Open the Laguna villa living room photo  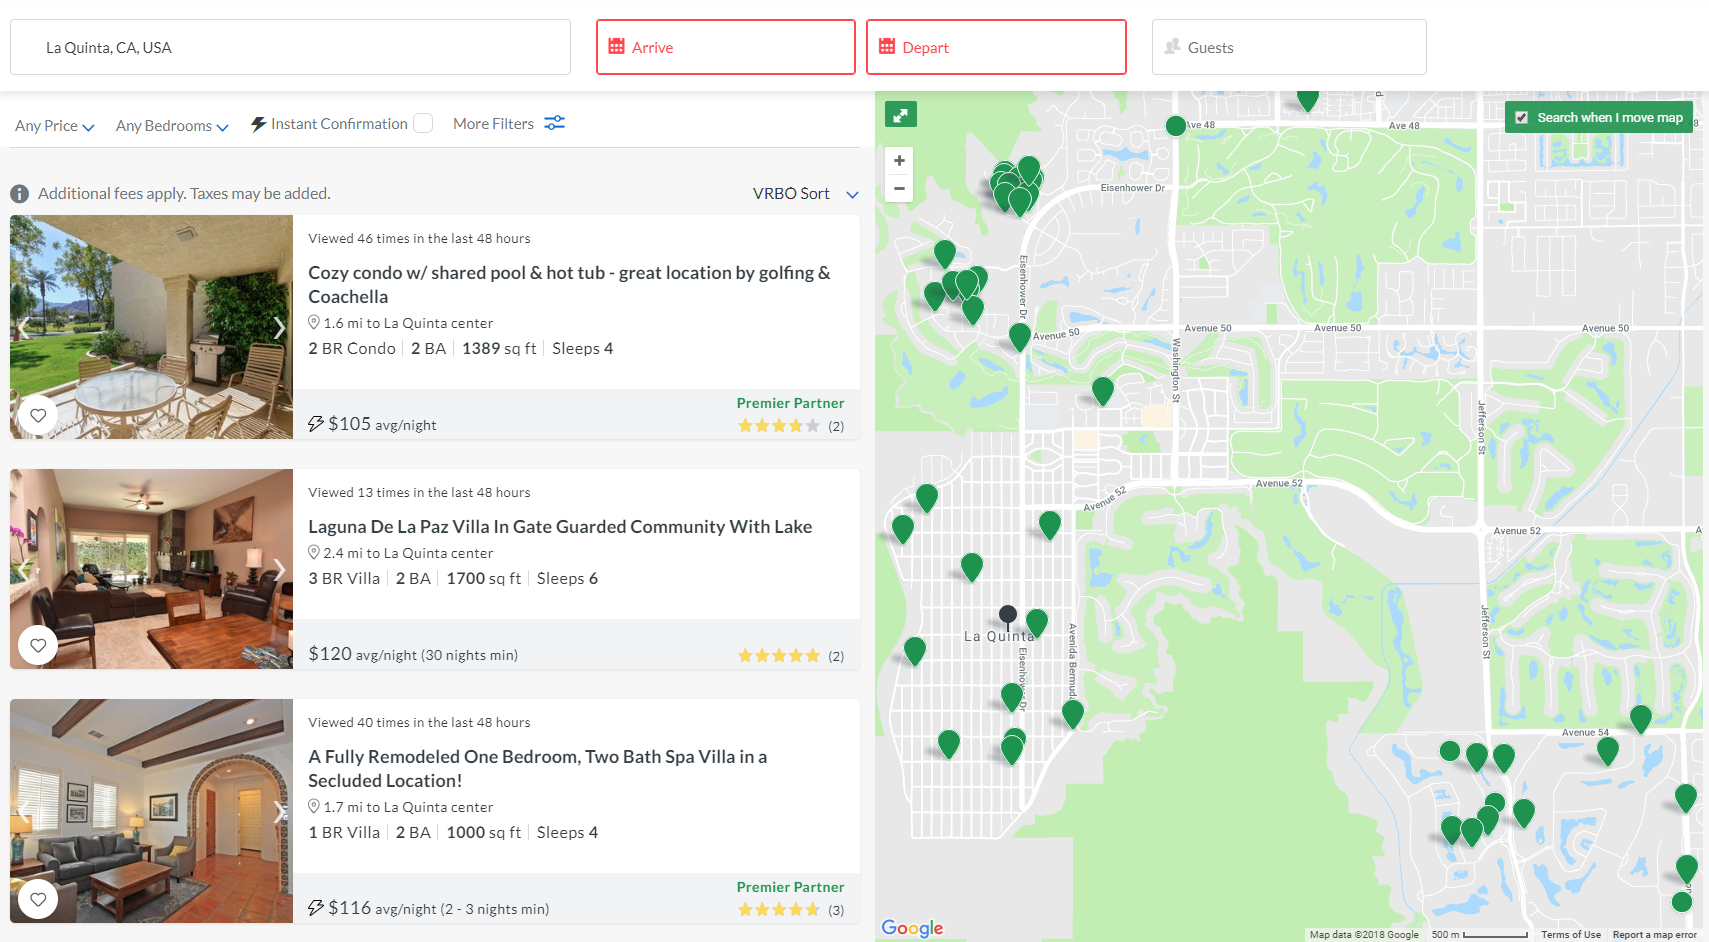point(151,569)
